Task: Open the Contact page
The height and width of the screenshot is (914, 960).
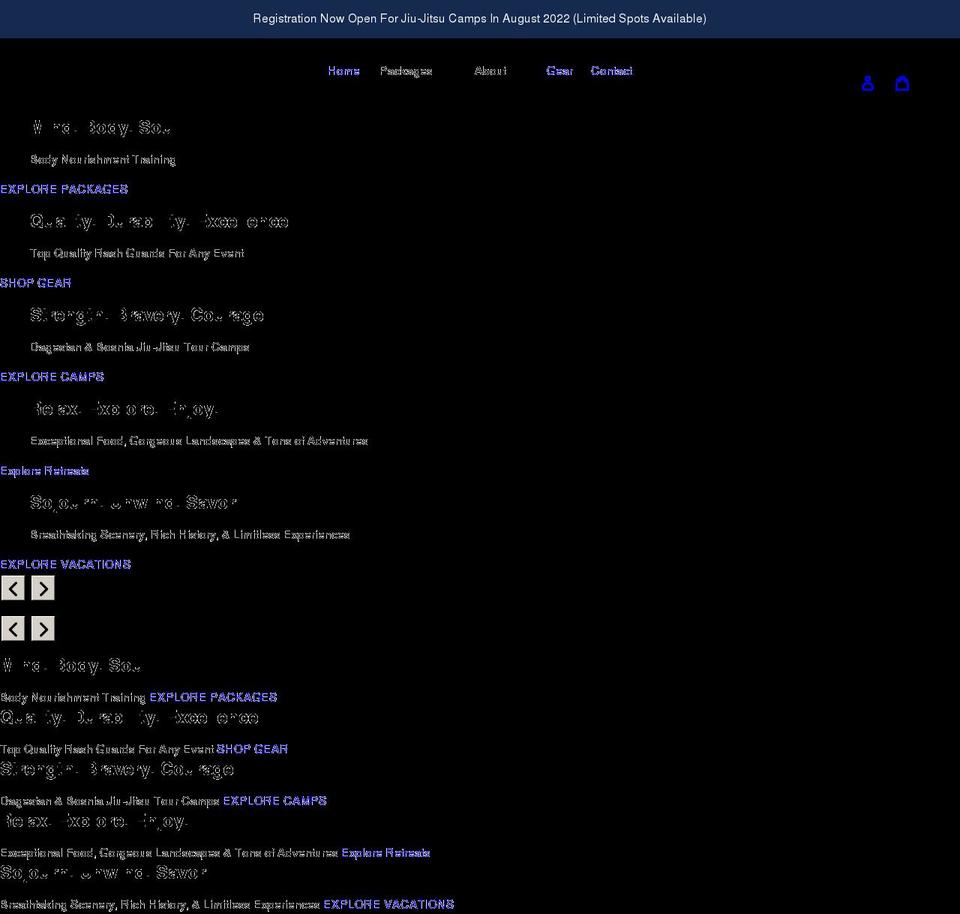Action: [612, 71]
